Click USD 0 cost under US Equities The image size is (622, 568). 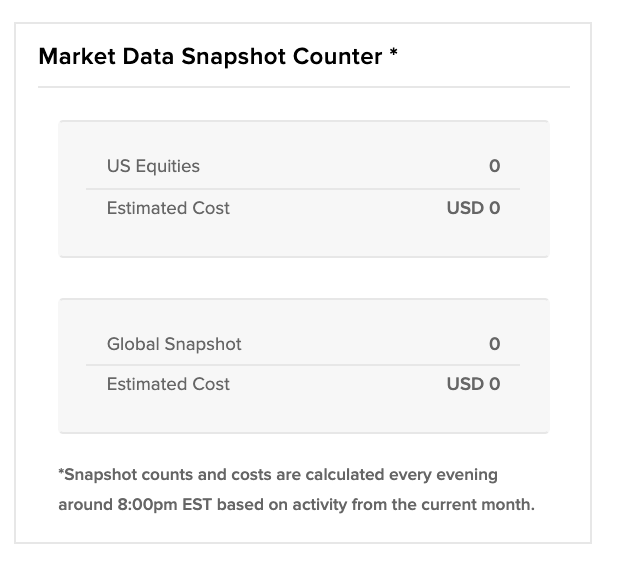[473, 208]
